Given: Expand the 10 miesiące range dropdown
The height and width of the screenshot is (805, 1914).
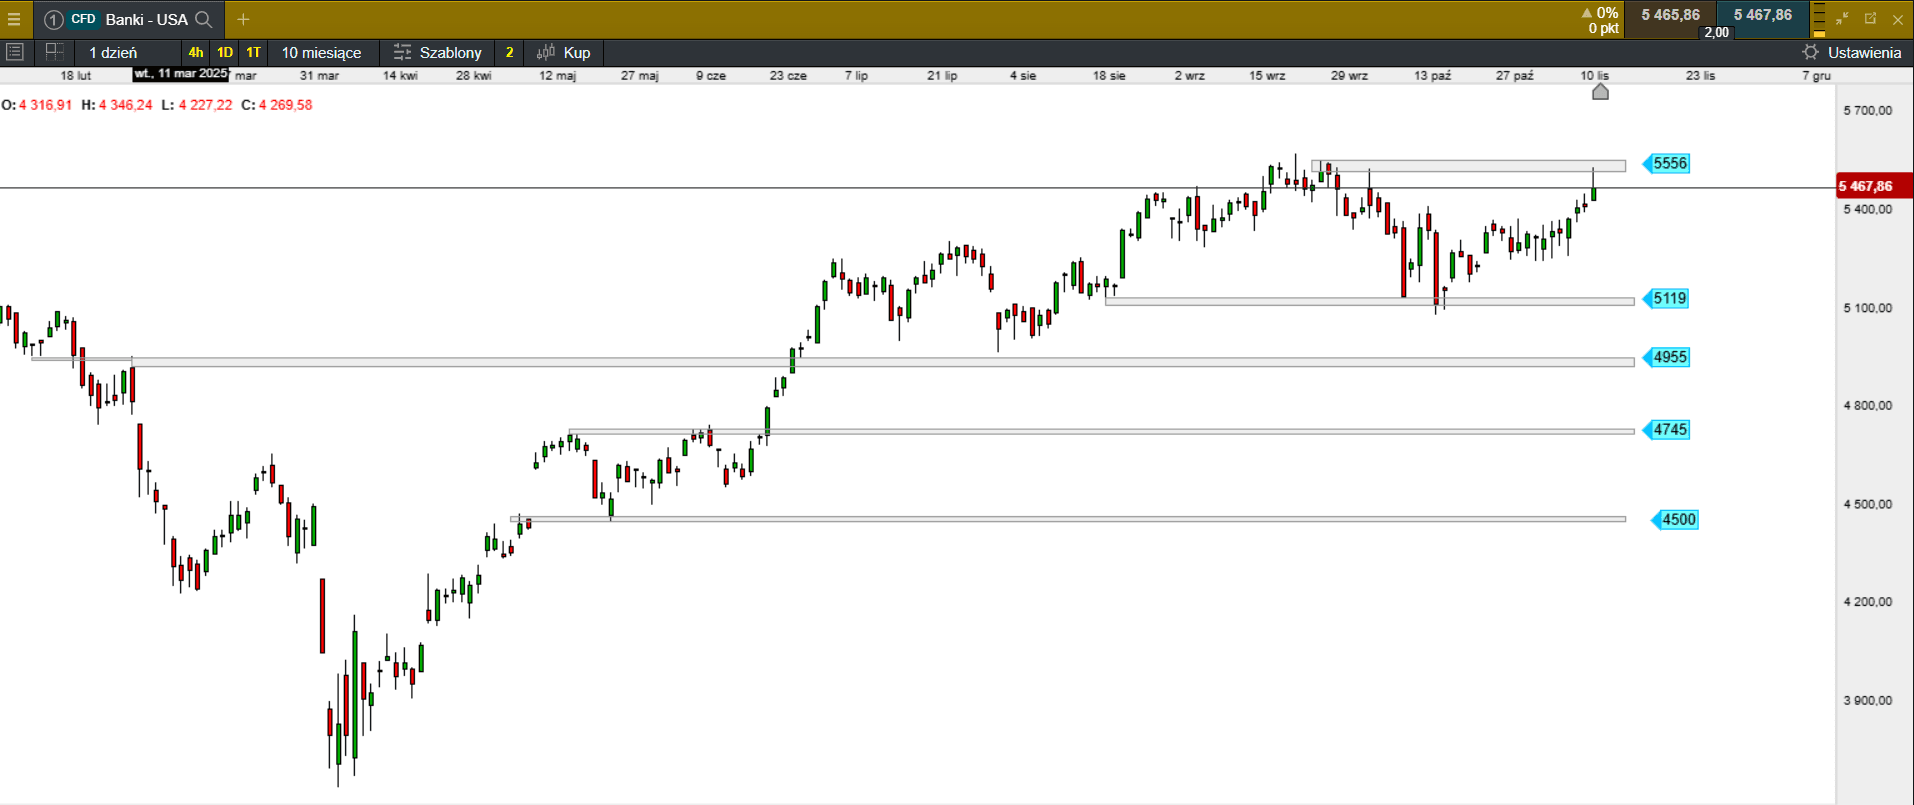Looking at the screenshot, I should pyautogui.click(x=321, y=52).
